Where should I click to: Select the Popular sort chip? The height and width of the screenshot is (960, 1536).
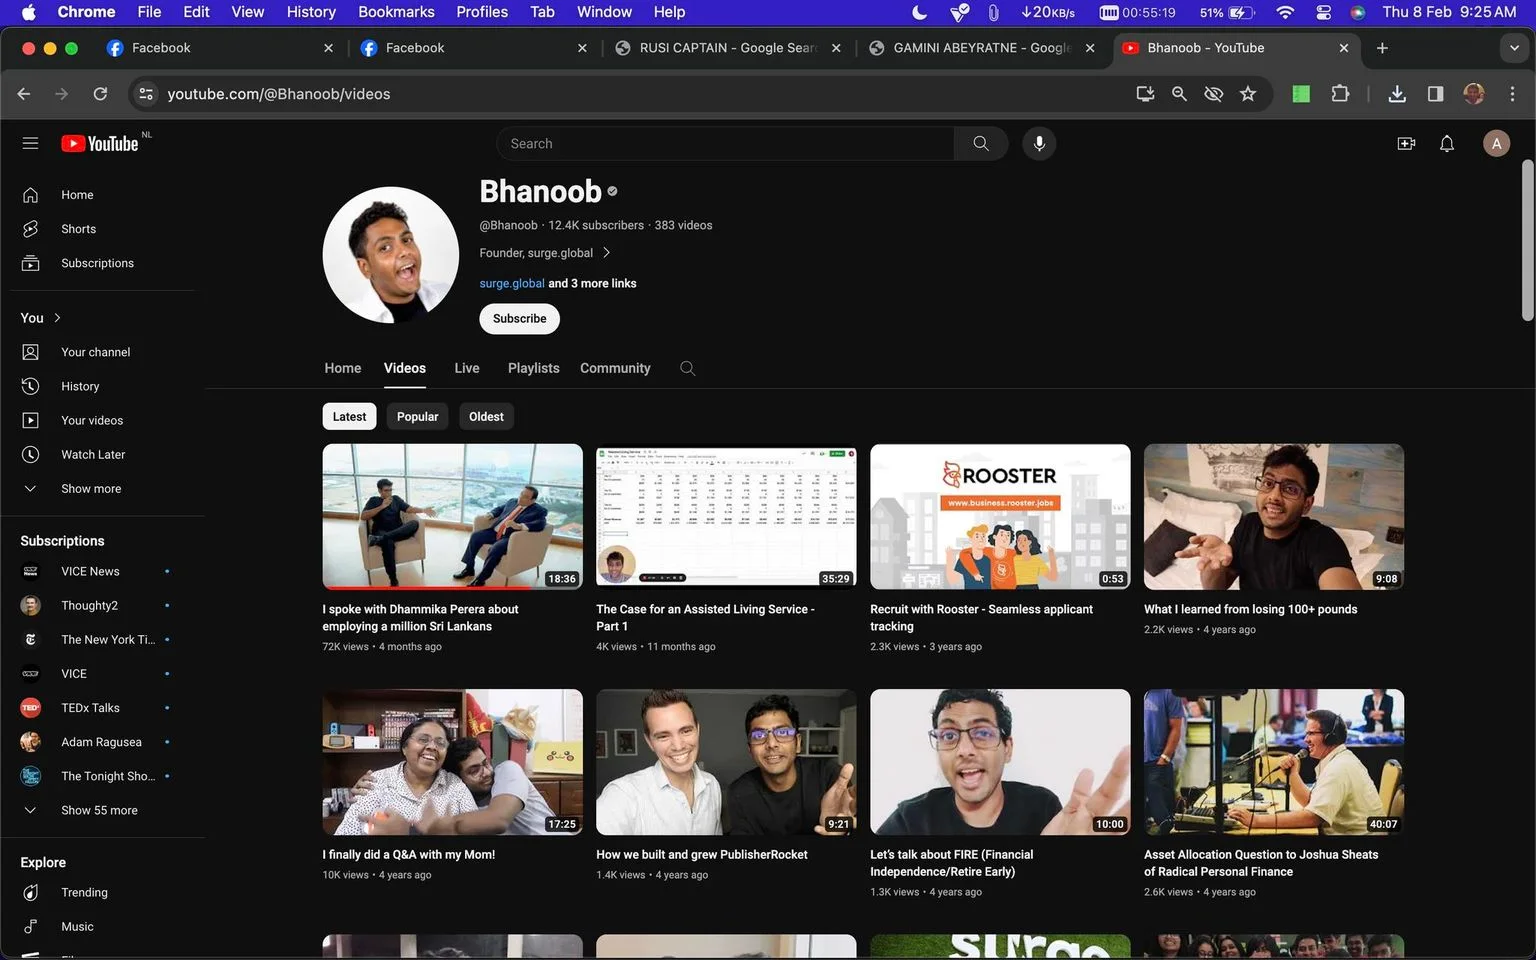[x=417, y=416]
